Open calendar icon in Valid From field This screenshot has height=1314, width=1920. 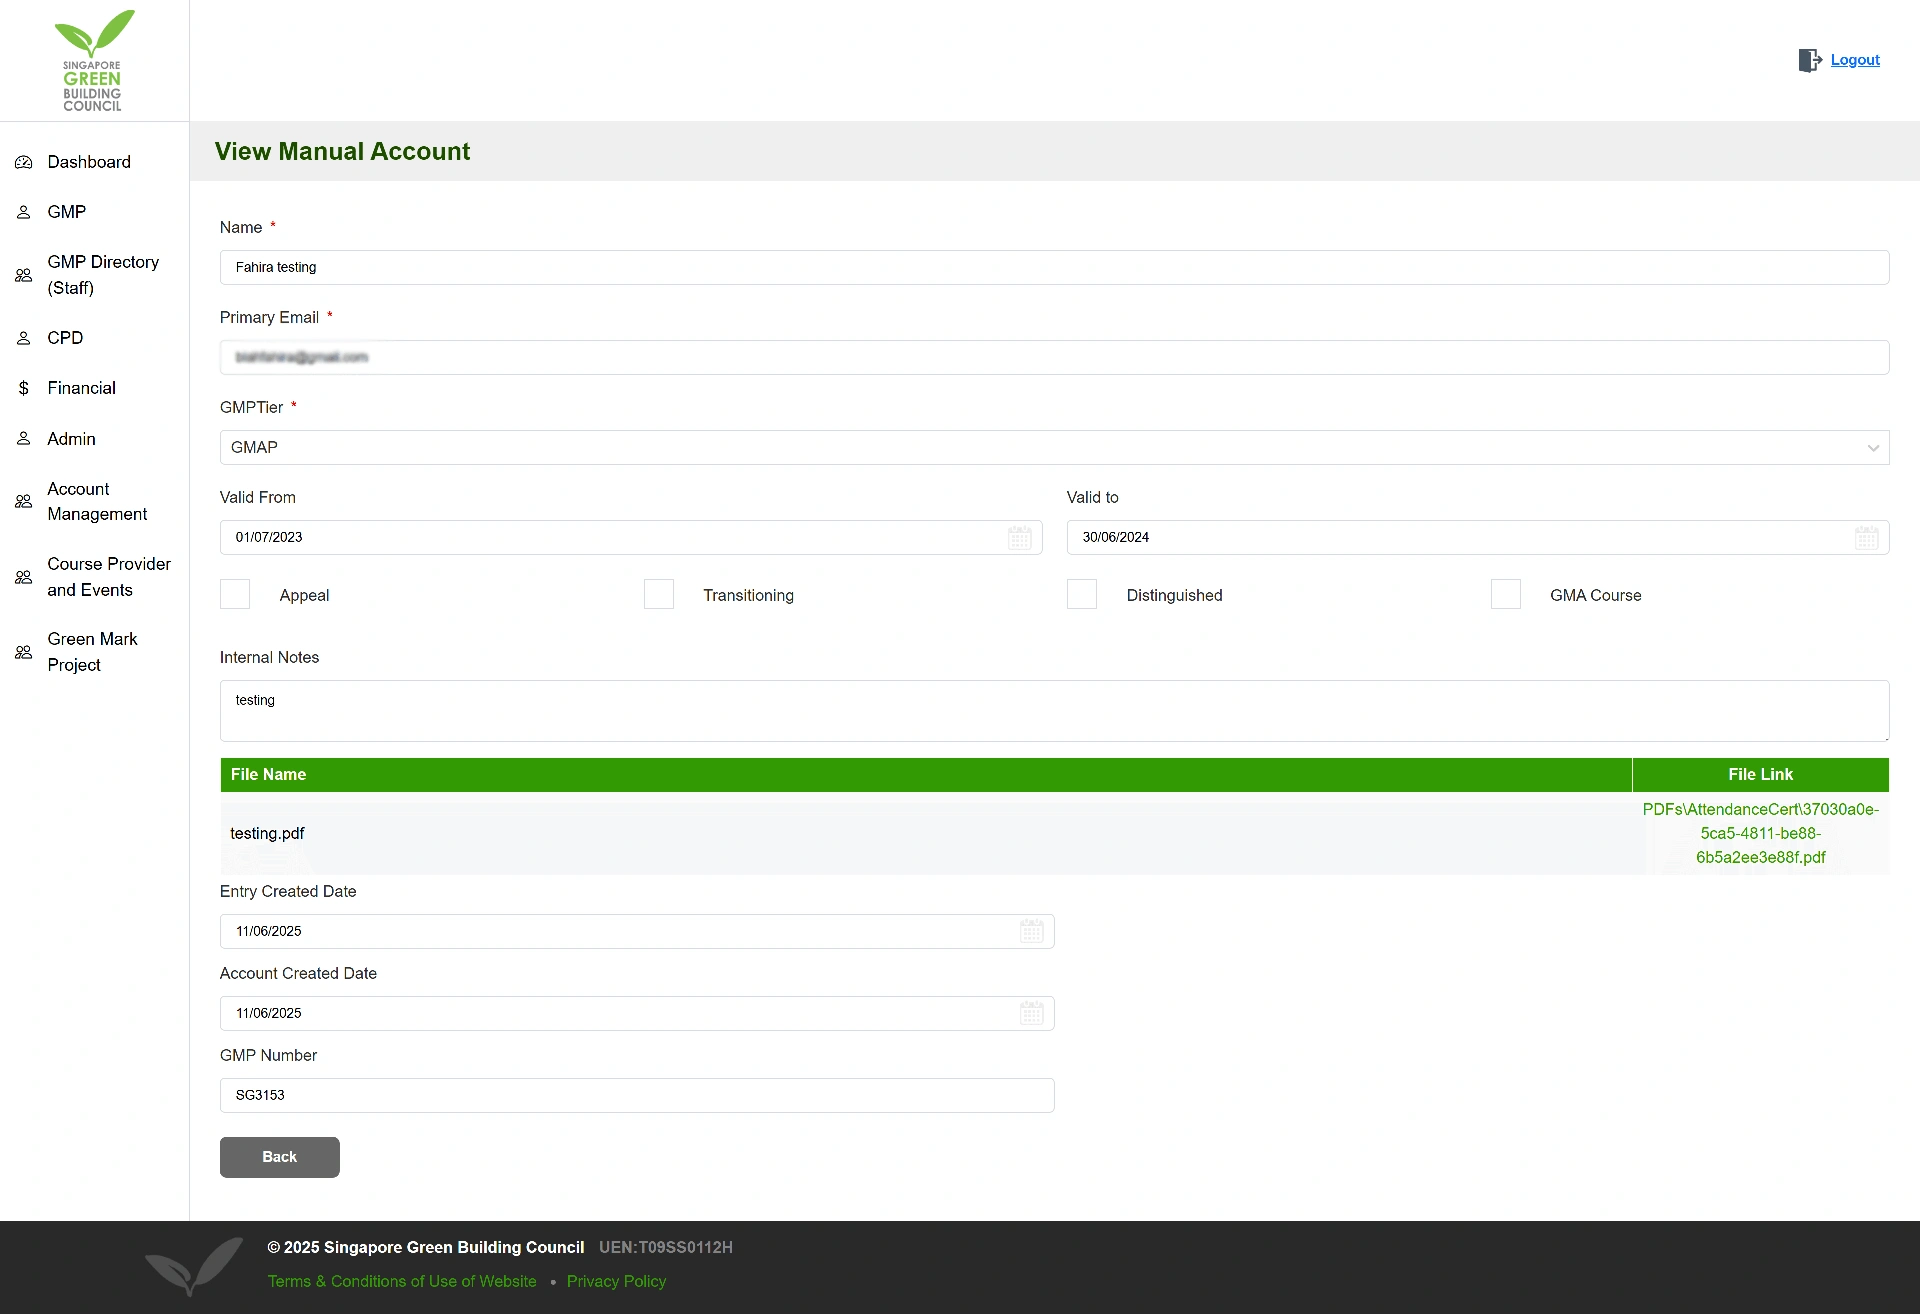tap(1019, 538)
